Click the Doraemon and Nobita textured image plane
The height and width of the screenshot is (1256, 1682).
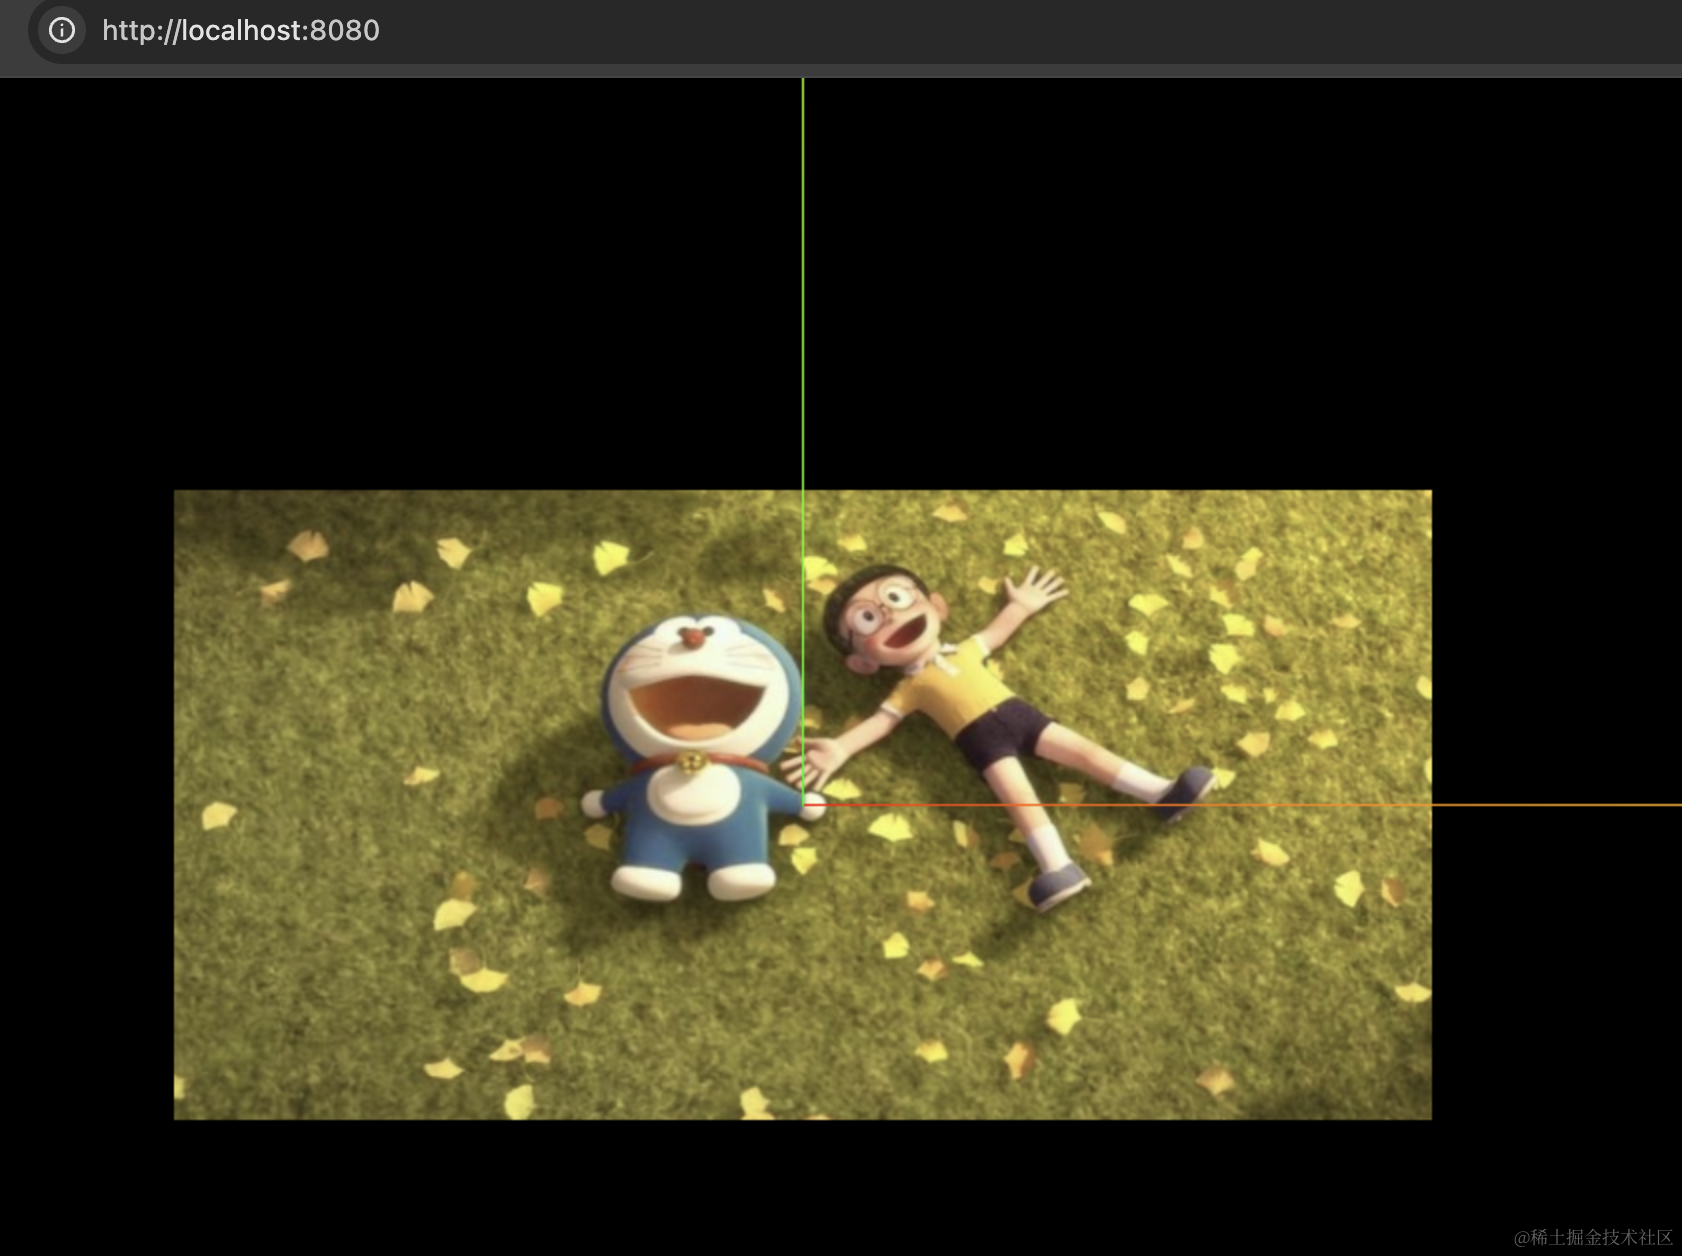point(803,805)
